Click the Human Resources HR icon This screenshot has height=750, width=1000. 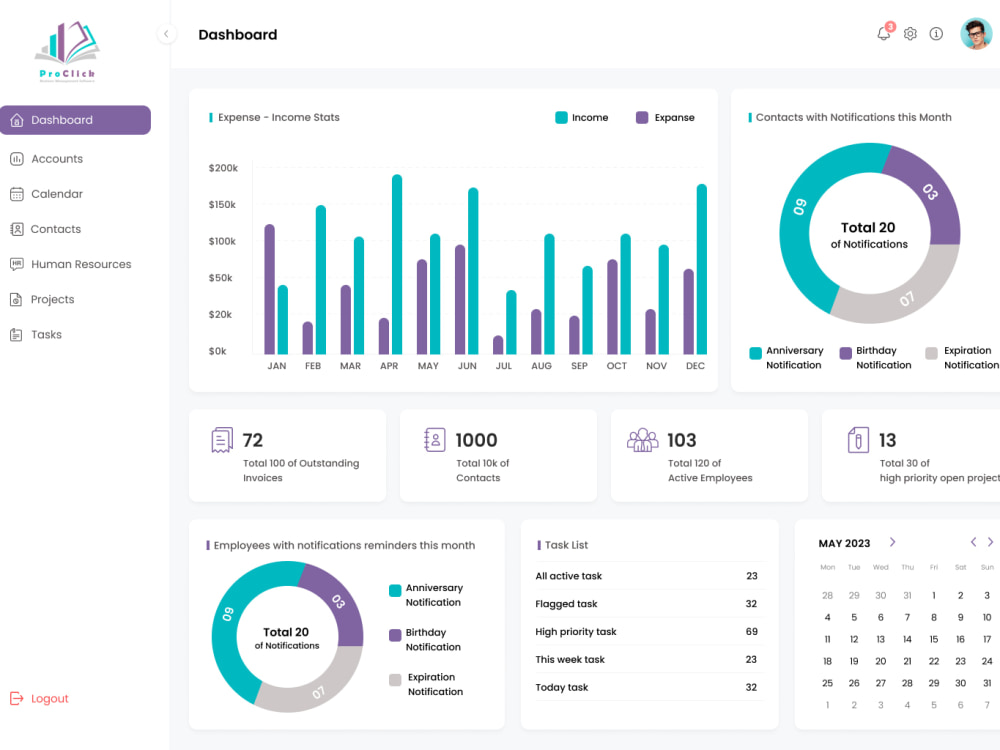[17, 264]
